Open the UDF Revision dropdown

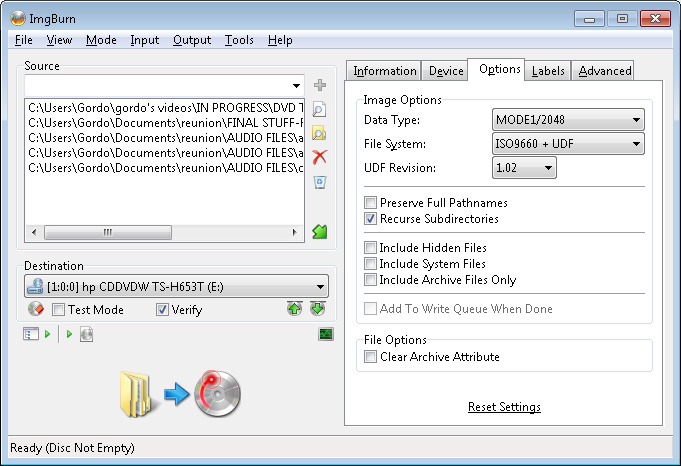pos(524,168)
